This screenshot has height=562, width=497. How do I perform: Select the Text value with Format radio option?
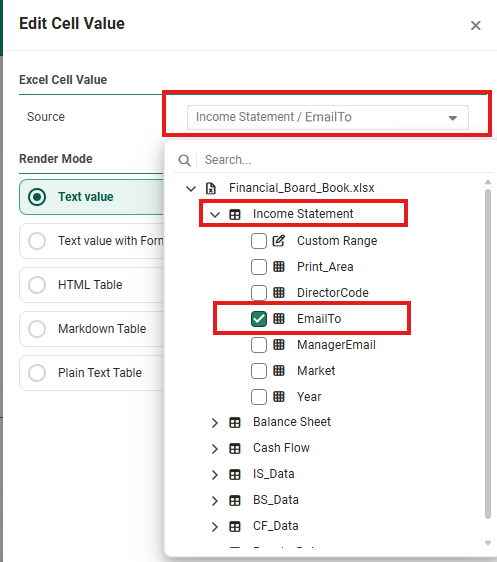[x=92, y=241]
